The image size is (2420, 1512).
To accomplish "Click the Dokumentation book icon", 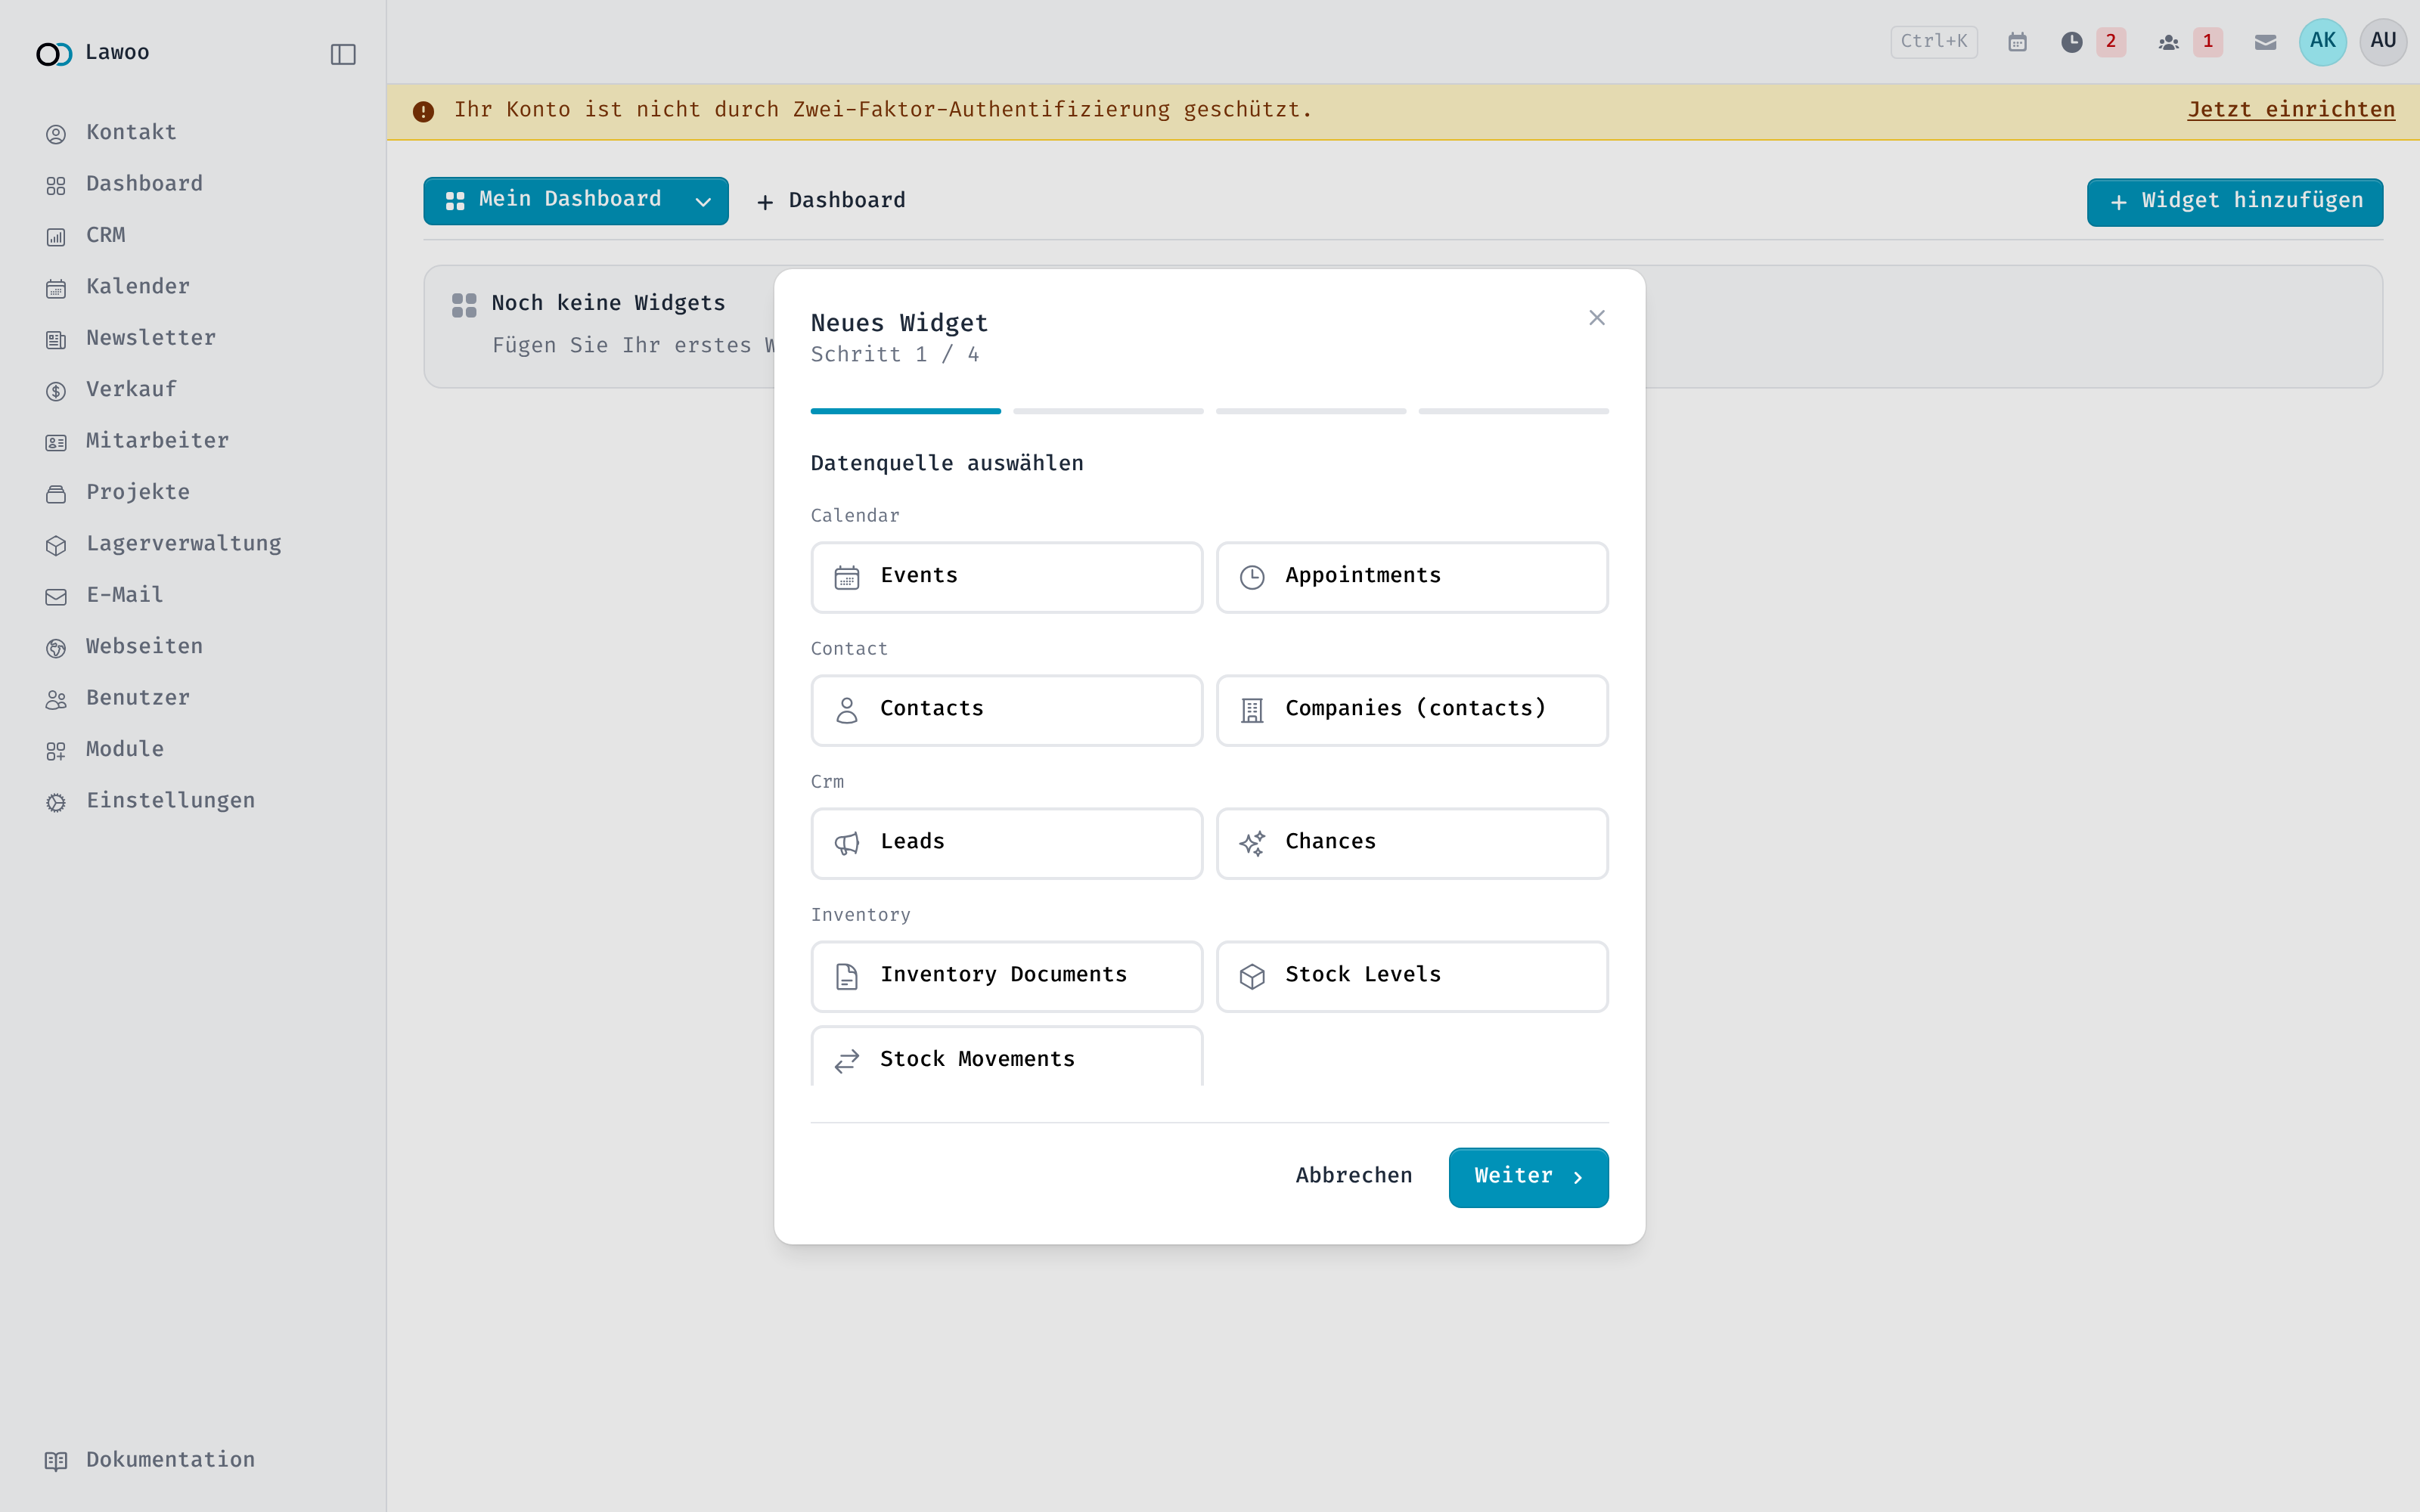I will tap(56, 1461).
